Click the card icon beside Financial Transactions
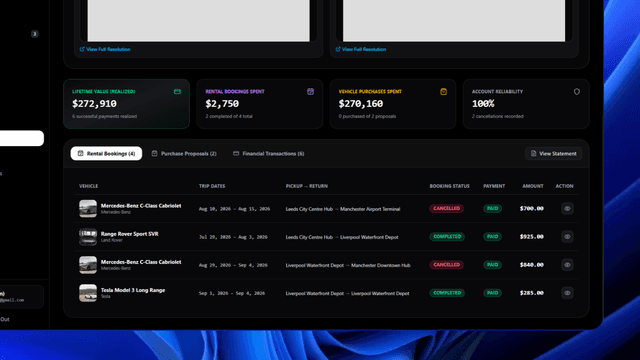640x360 pixels. [236, 153]
